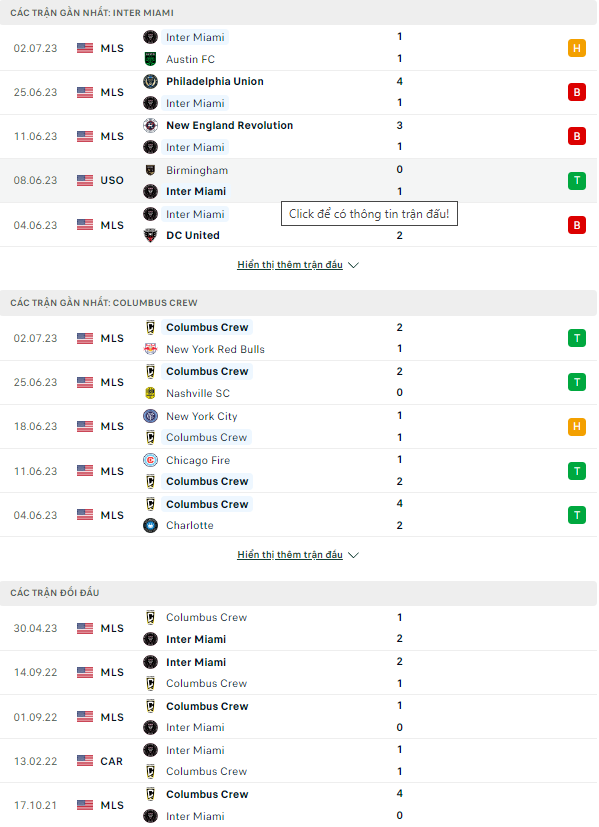Click the Charlotte team crest icon
Viewport: 599px width, 827px height.
(150, 525)
